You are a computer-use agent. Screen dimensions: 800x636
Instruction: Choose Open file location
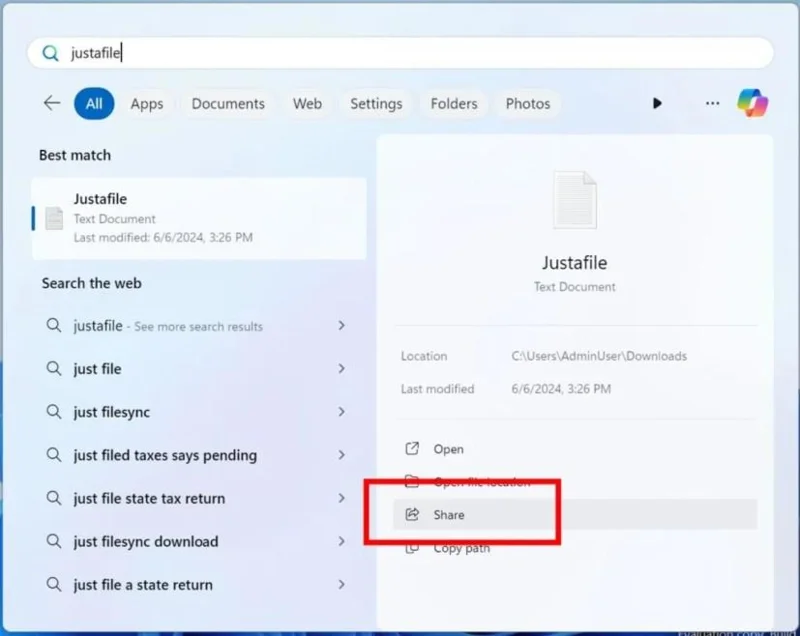pos(575,481)
